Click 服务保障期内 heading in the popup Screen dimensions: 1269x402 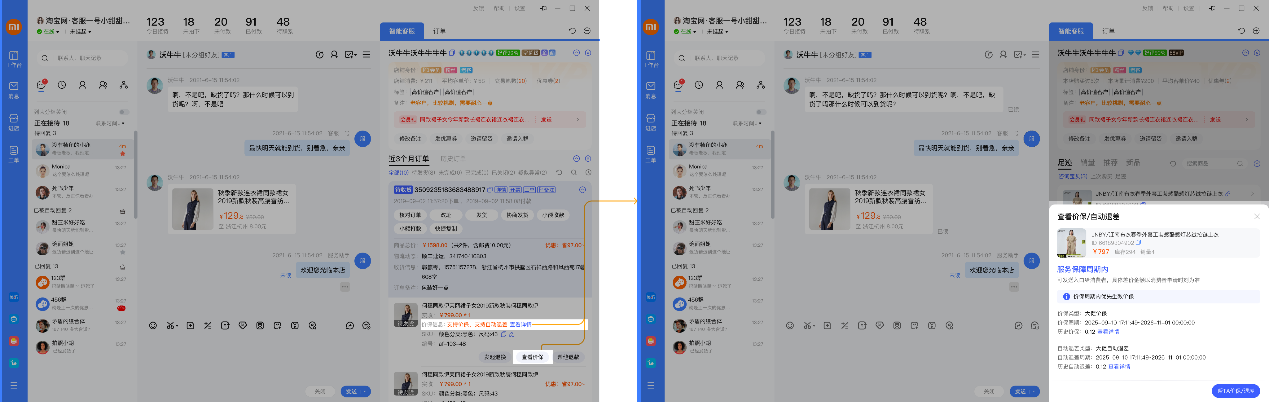tap(1083, 268)
